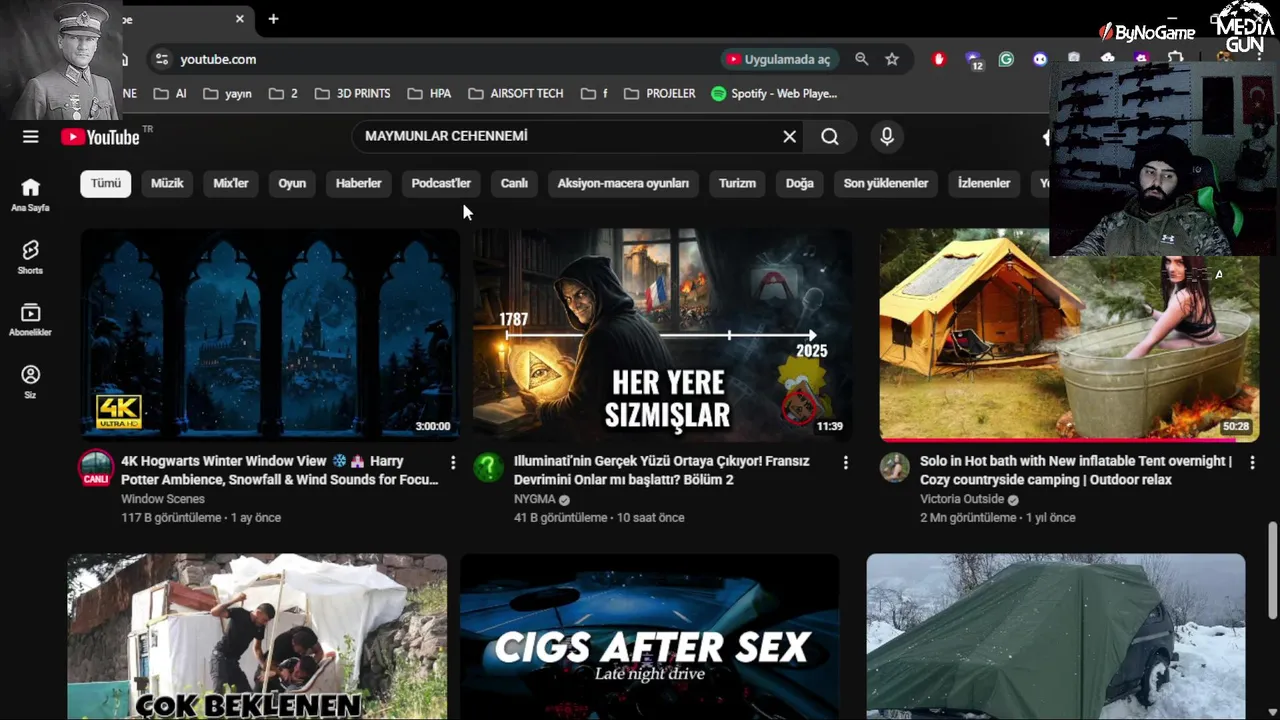
Task: Open the extension with badge 12
Action: click(973, 60)
